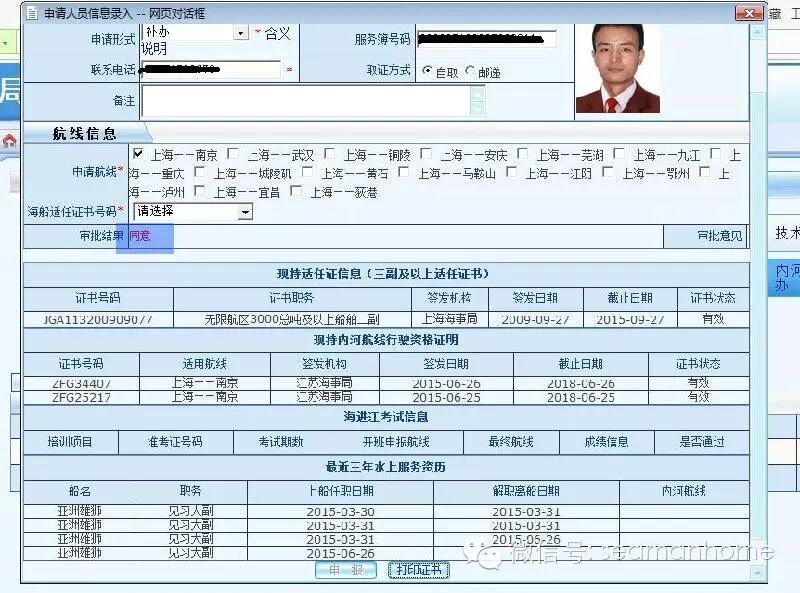The image size is (800, 593).
Task: Click the 打印证书 button
Action: tap(418, 570)
